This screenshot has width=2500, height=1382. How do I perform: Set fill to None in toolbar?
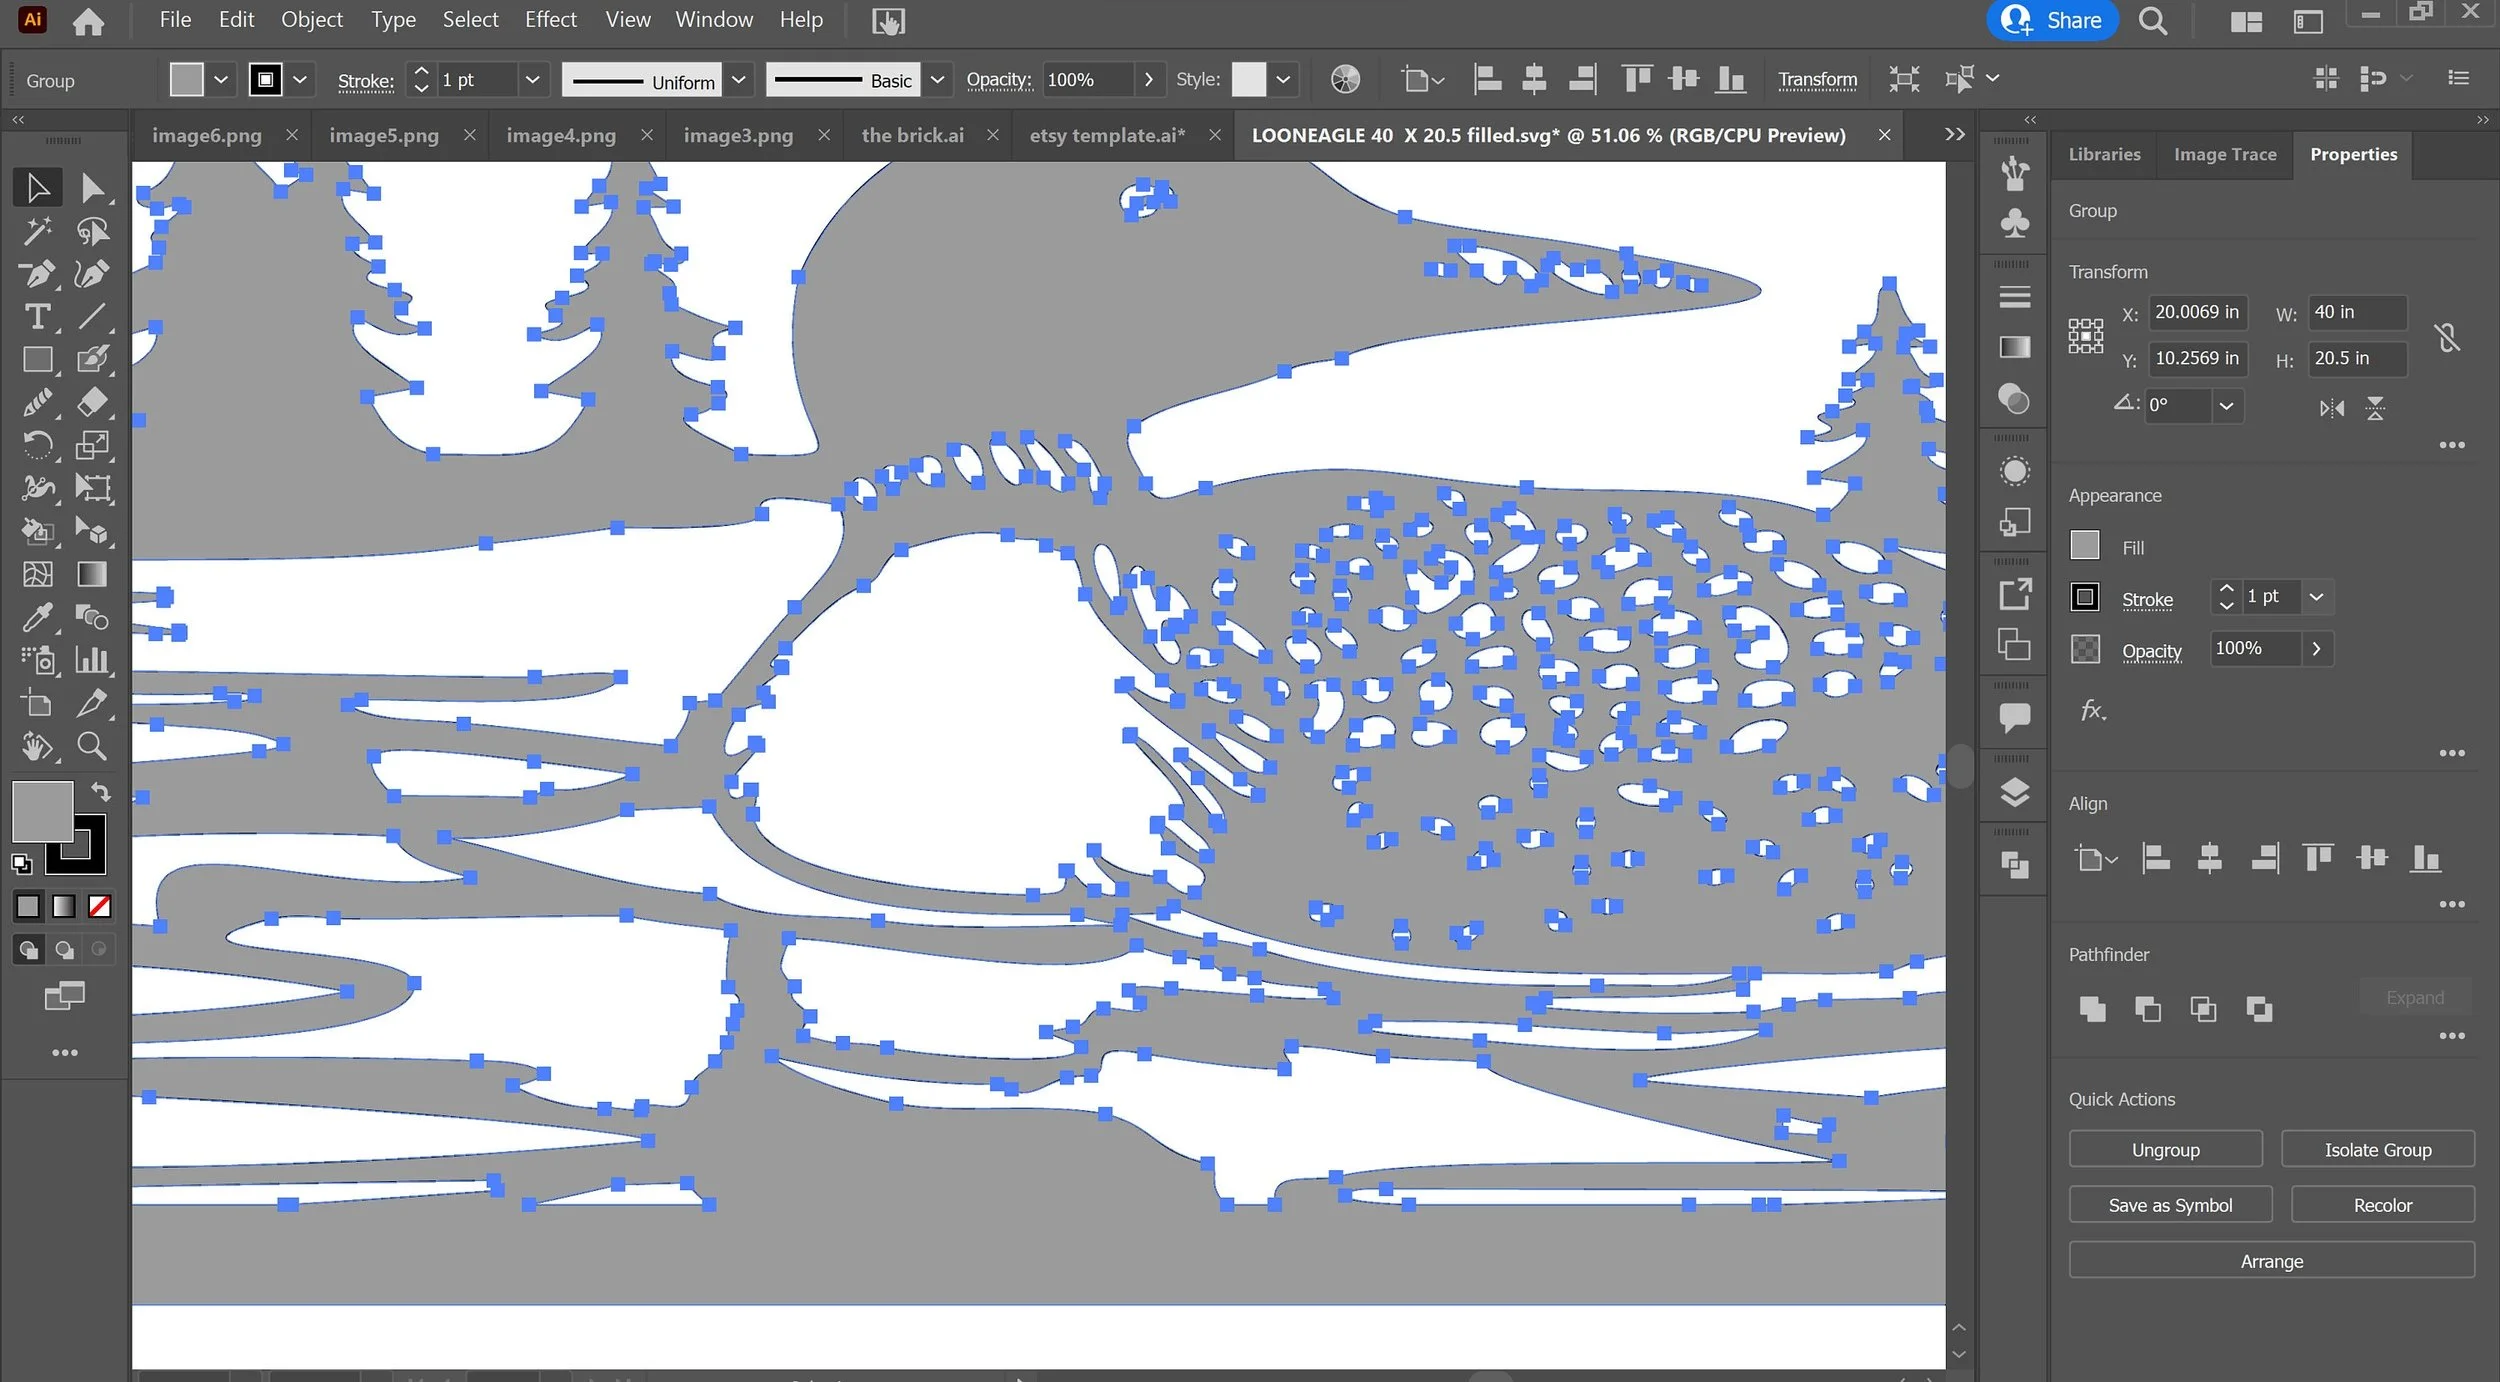(x=100, y=906)
